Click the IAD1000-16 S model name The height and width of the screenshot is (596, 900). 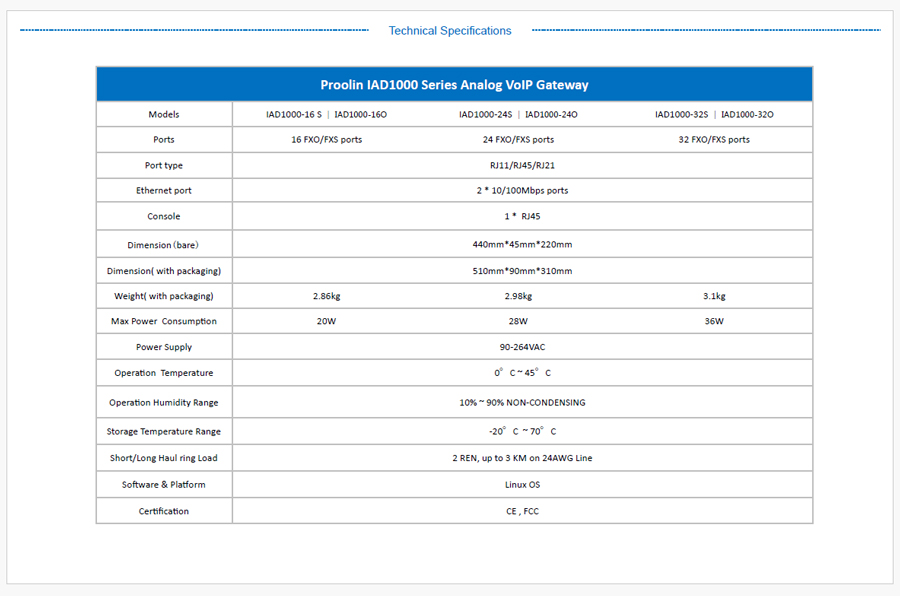coord(294,115)
